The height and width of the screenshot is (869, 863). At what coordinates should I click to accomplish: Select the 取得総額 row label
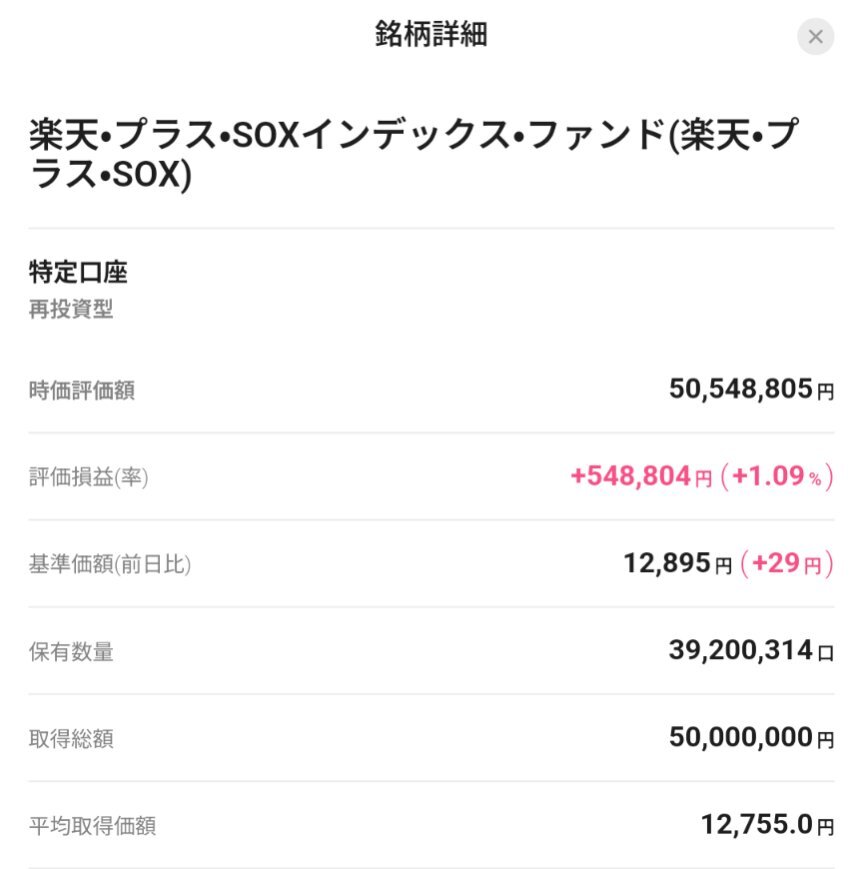(x=71, y=739)
